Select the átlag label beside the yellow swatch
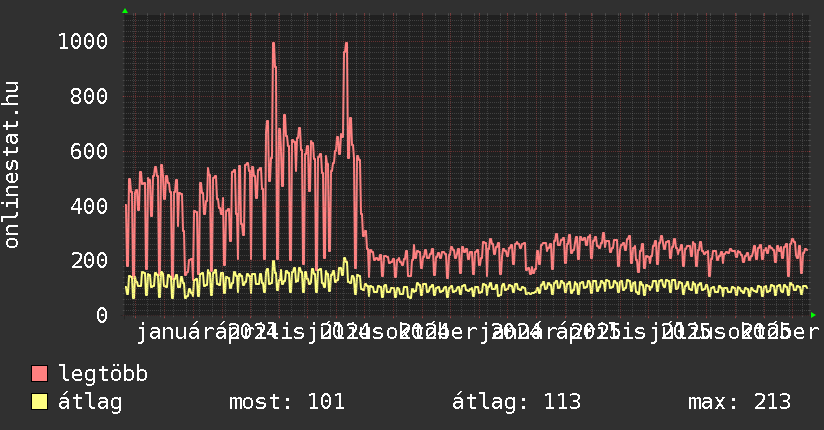 pos(90,402)
